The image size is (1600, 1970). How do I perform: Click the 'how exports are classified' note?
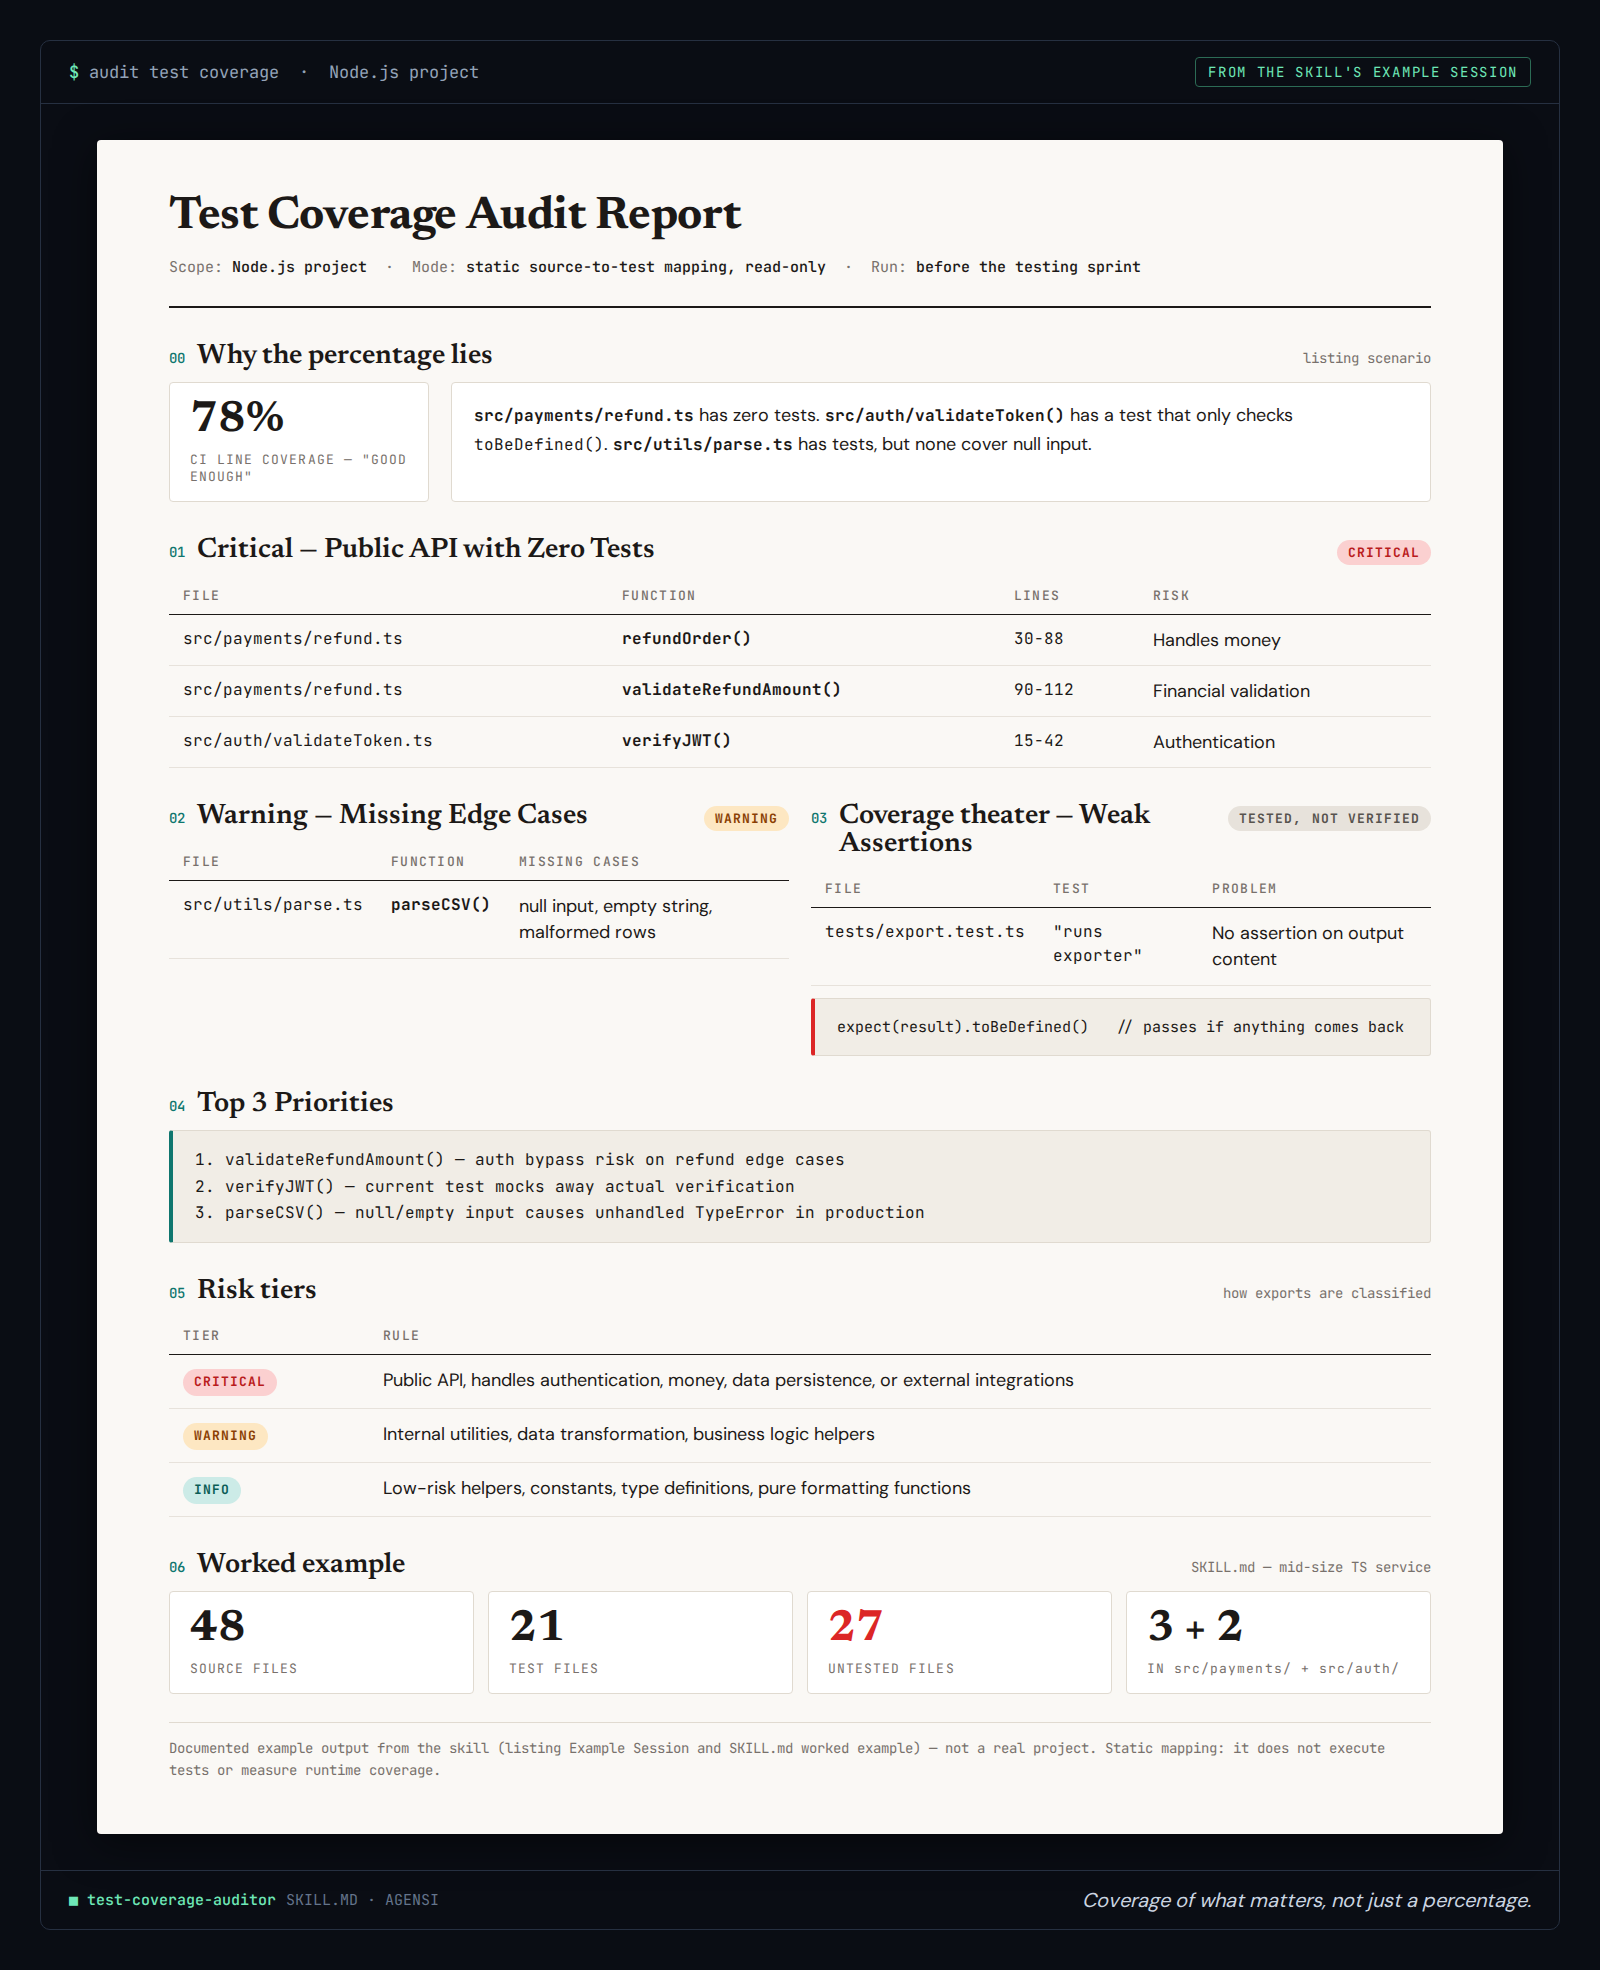(1326, 1293)
